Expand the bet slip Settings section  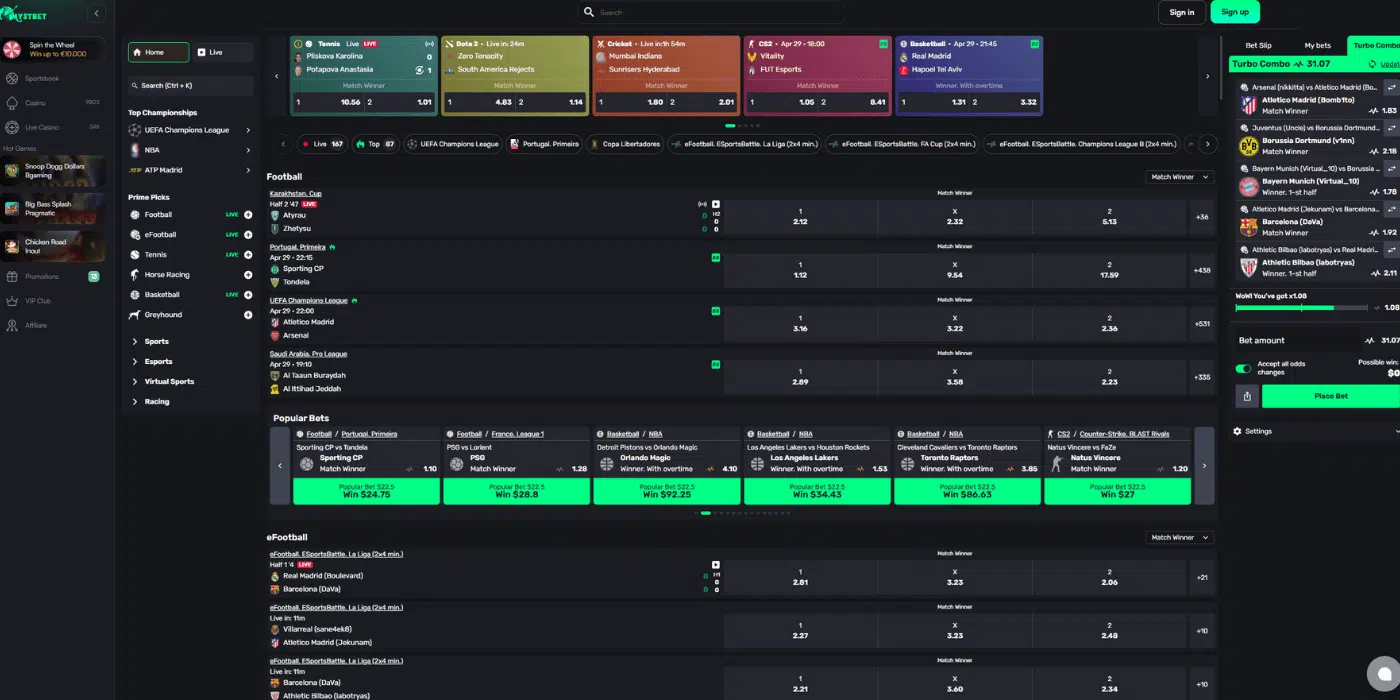(x=1316, y=431)
